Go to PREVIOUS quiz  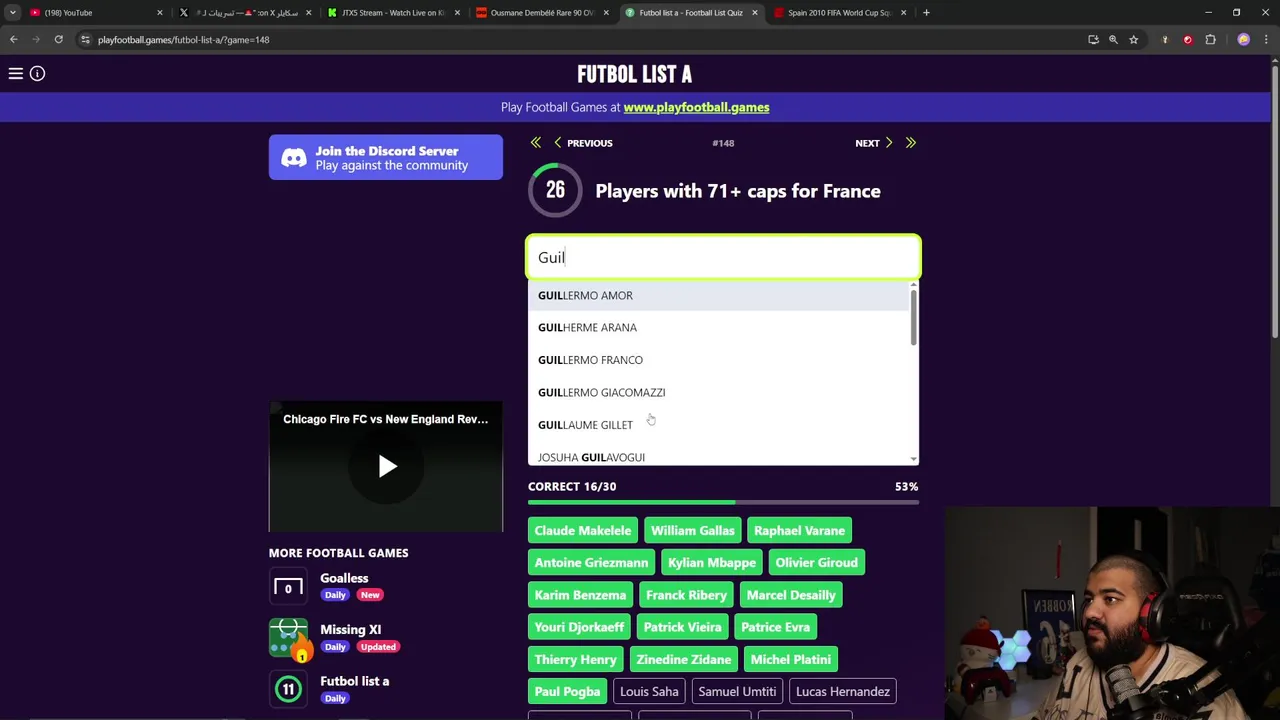coord(583,143)
